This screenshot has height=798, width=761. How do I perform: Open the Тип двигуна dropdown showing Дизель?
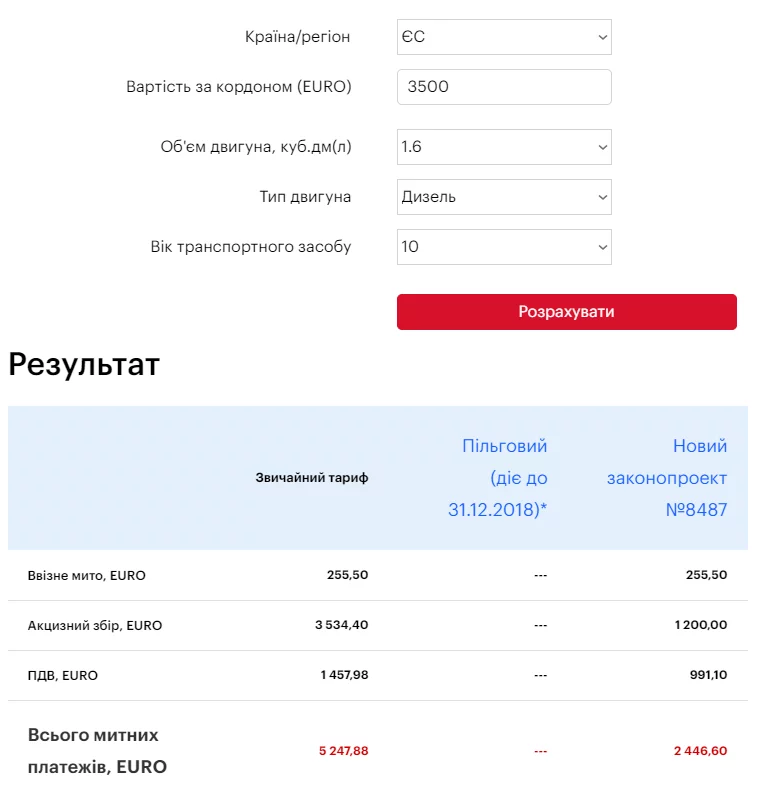coord(503,197)
